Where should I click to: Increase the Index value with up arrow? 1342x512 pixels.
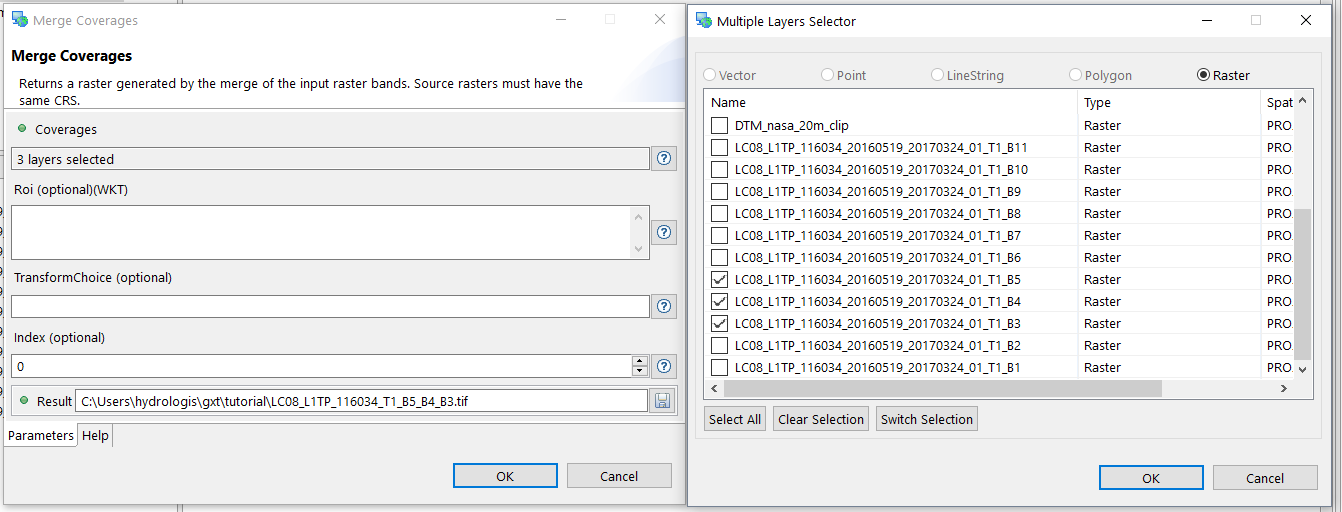click(x=640, y=361)
